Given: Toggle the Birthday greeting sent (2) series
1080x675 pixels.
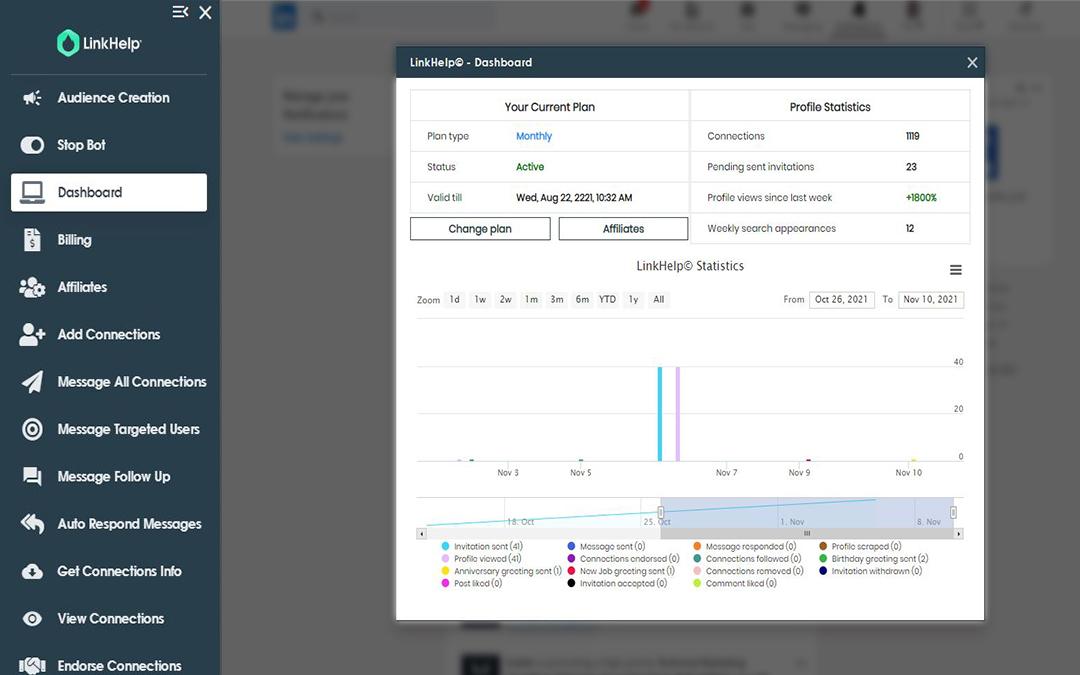Looking at the screenshot, I should [x=880, y=558].
